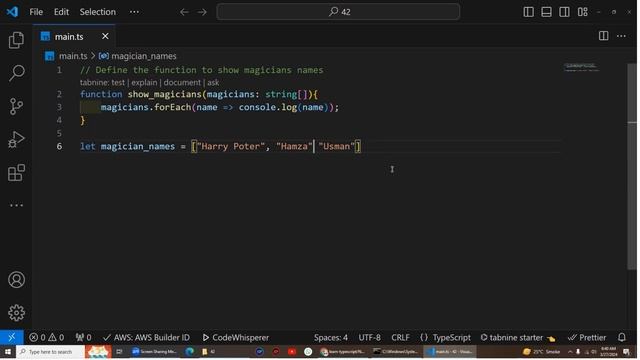
Task: Toggle the bottom panel layout icon
Action: tap(547, 12)
